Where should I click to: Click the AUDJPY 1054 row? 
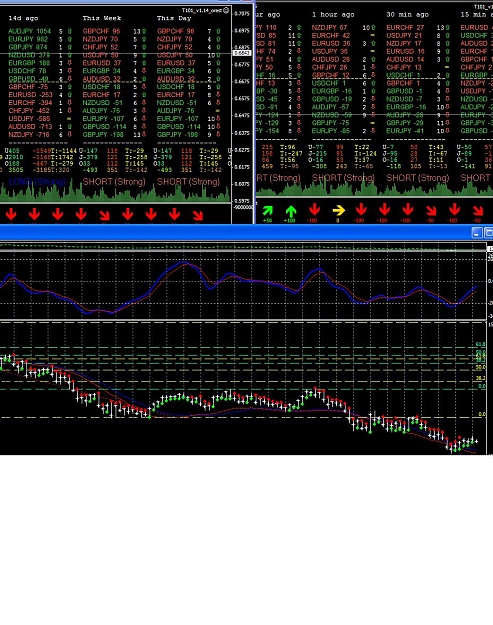click(x=40, y=31)
